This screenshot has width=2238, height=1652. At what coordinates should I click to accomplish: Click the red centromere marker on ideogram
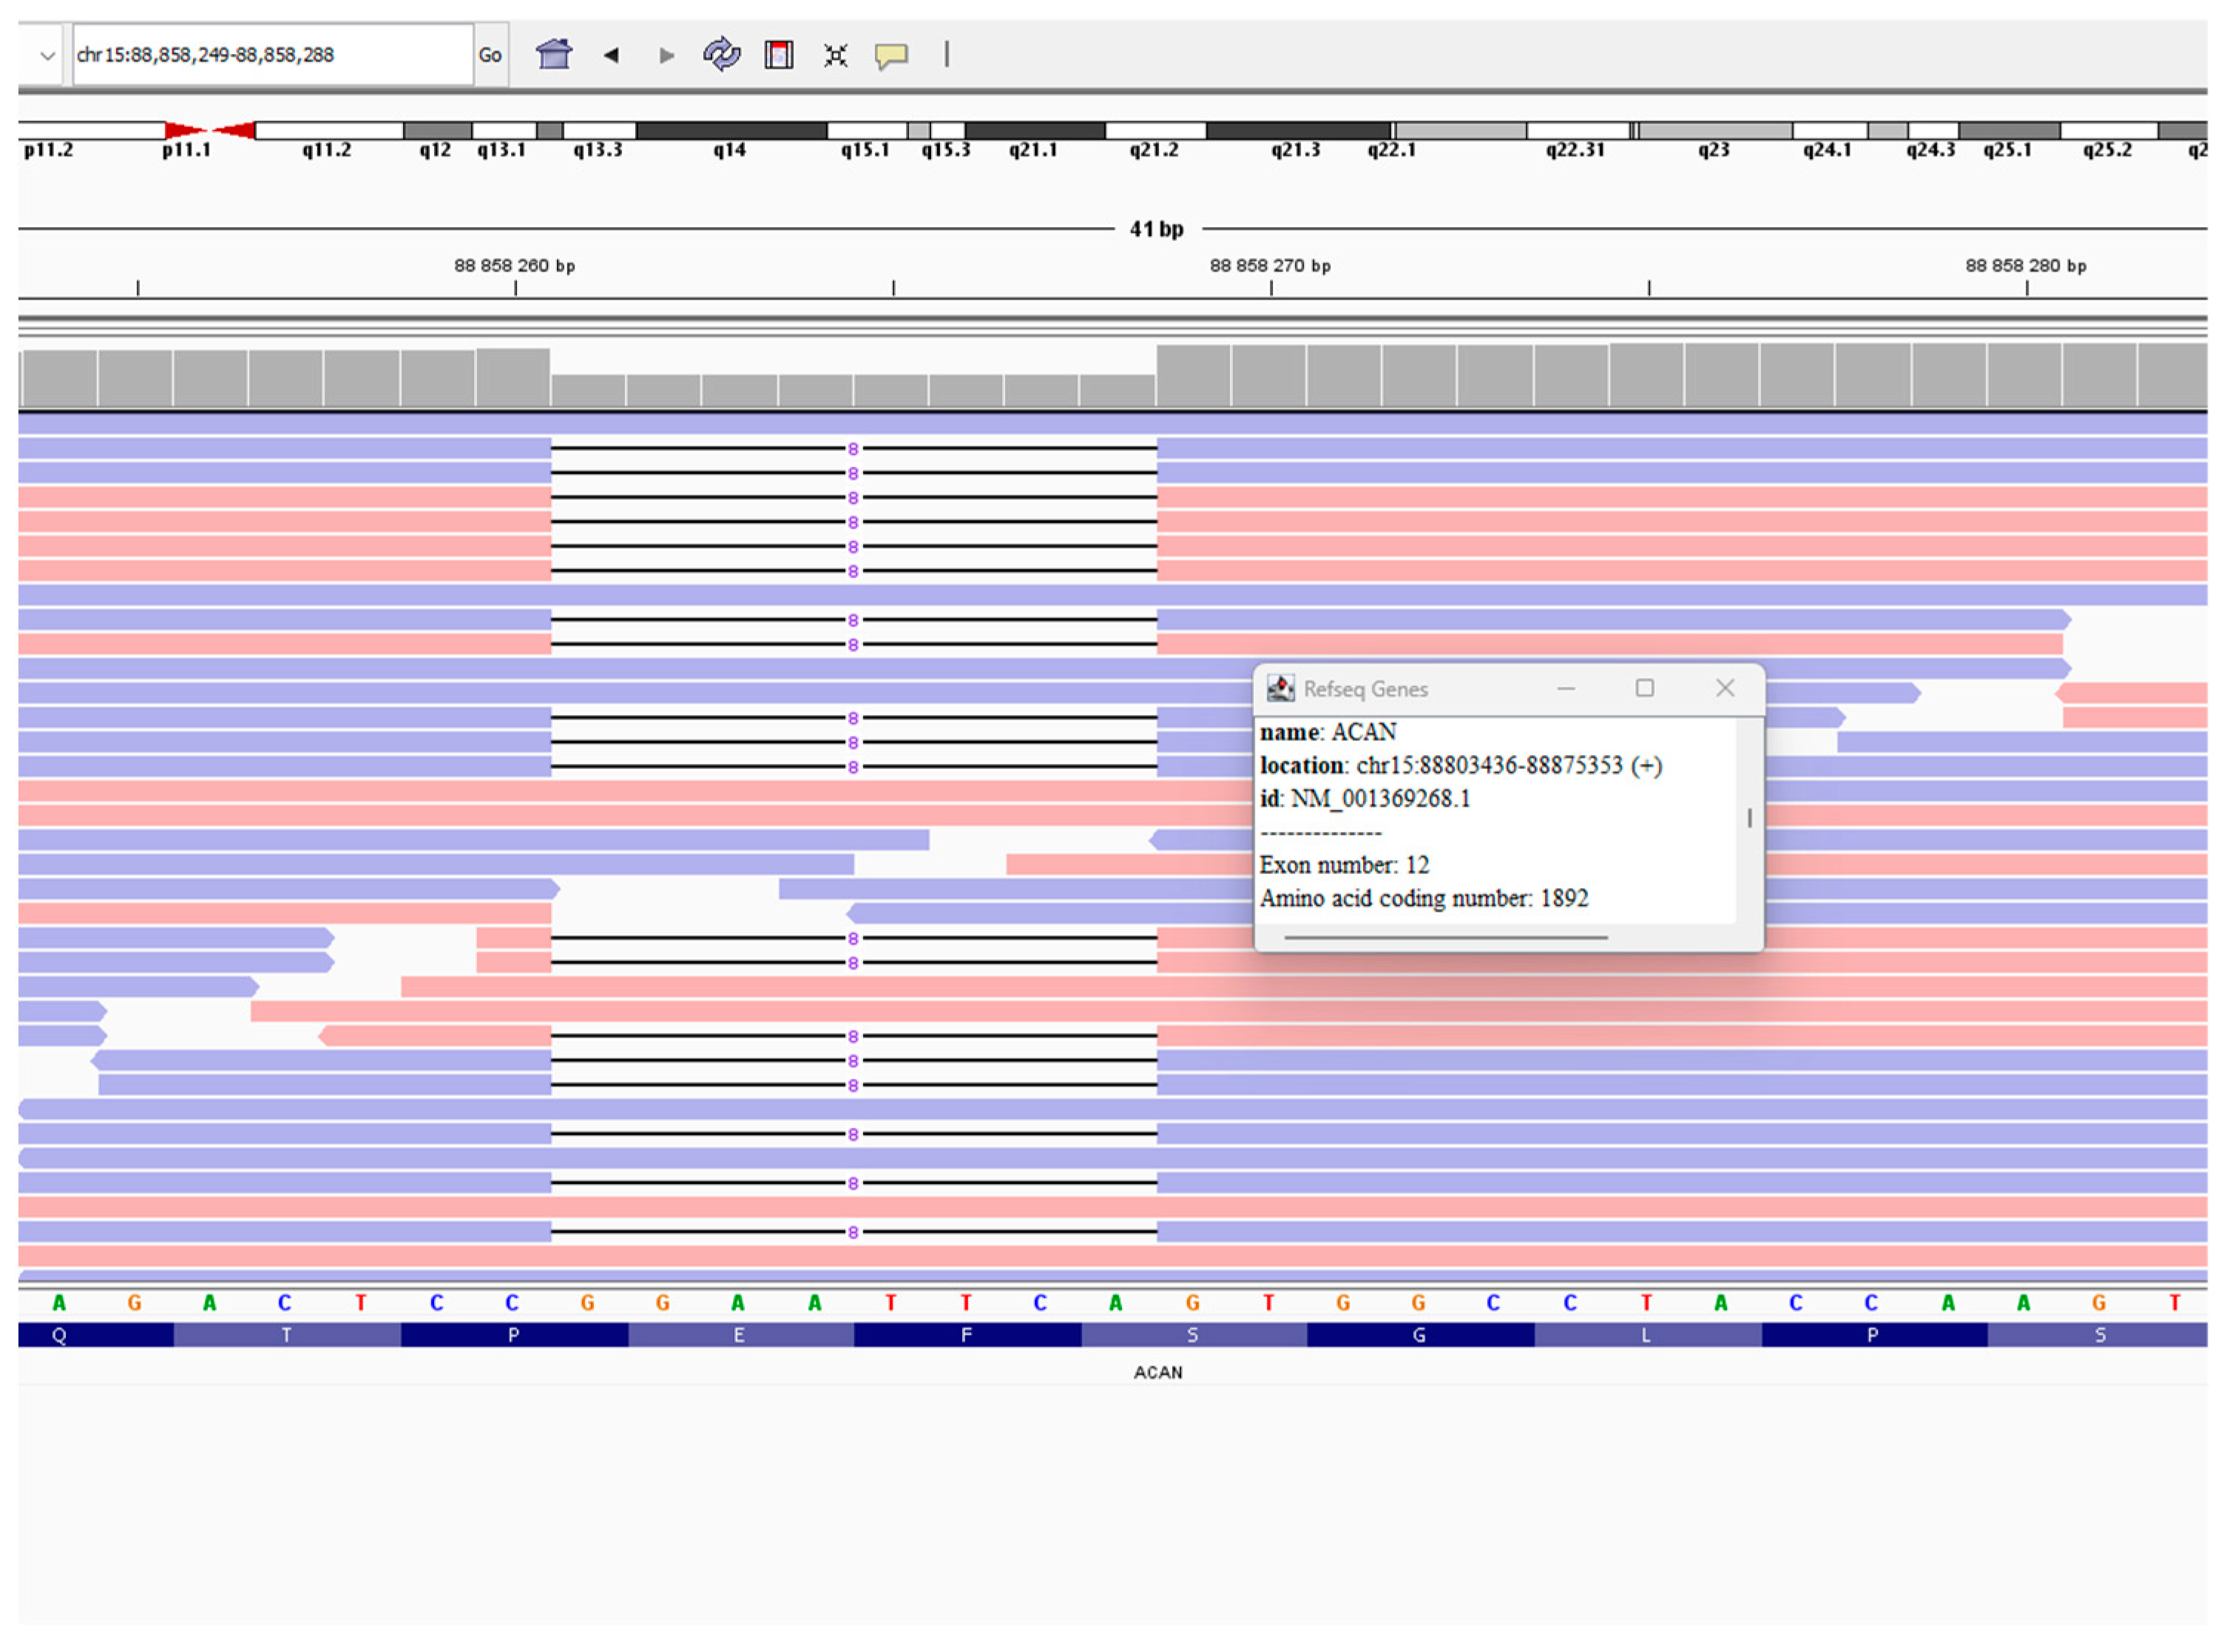click(x=210, y=130)
